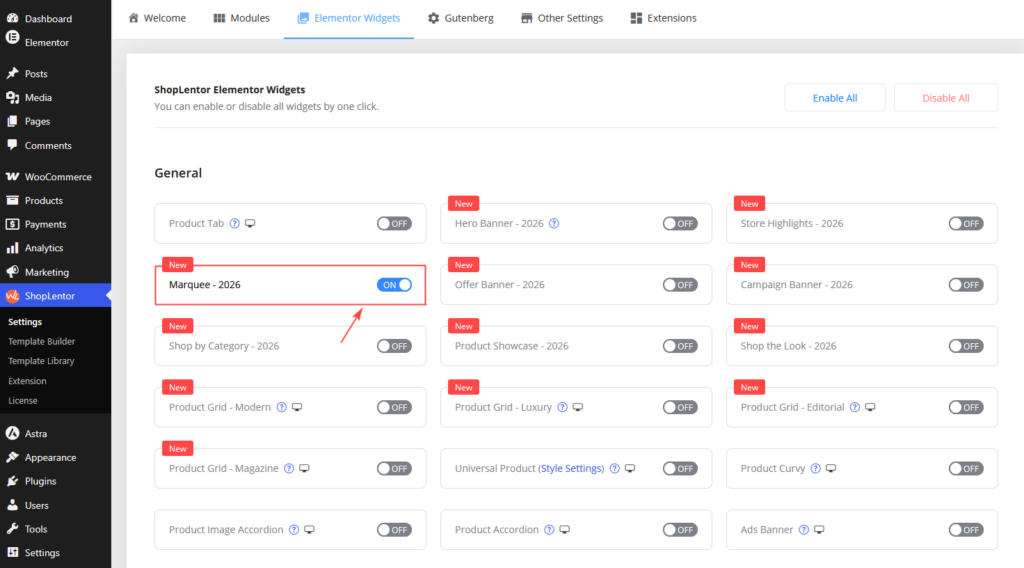Click the Posts pin icon
The height and width of the screenshot is (568, 1024).
tap(12, 73)
